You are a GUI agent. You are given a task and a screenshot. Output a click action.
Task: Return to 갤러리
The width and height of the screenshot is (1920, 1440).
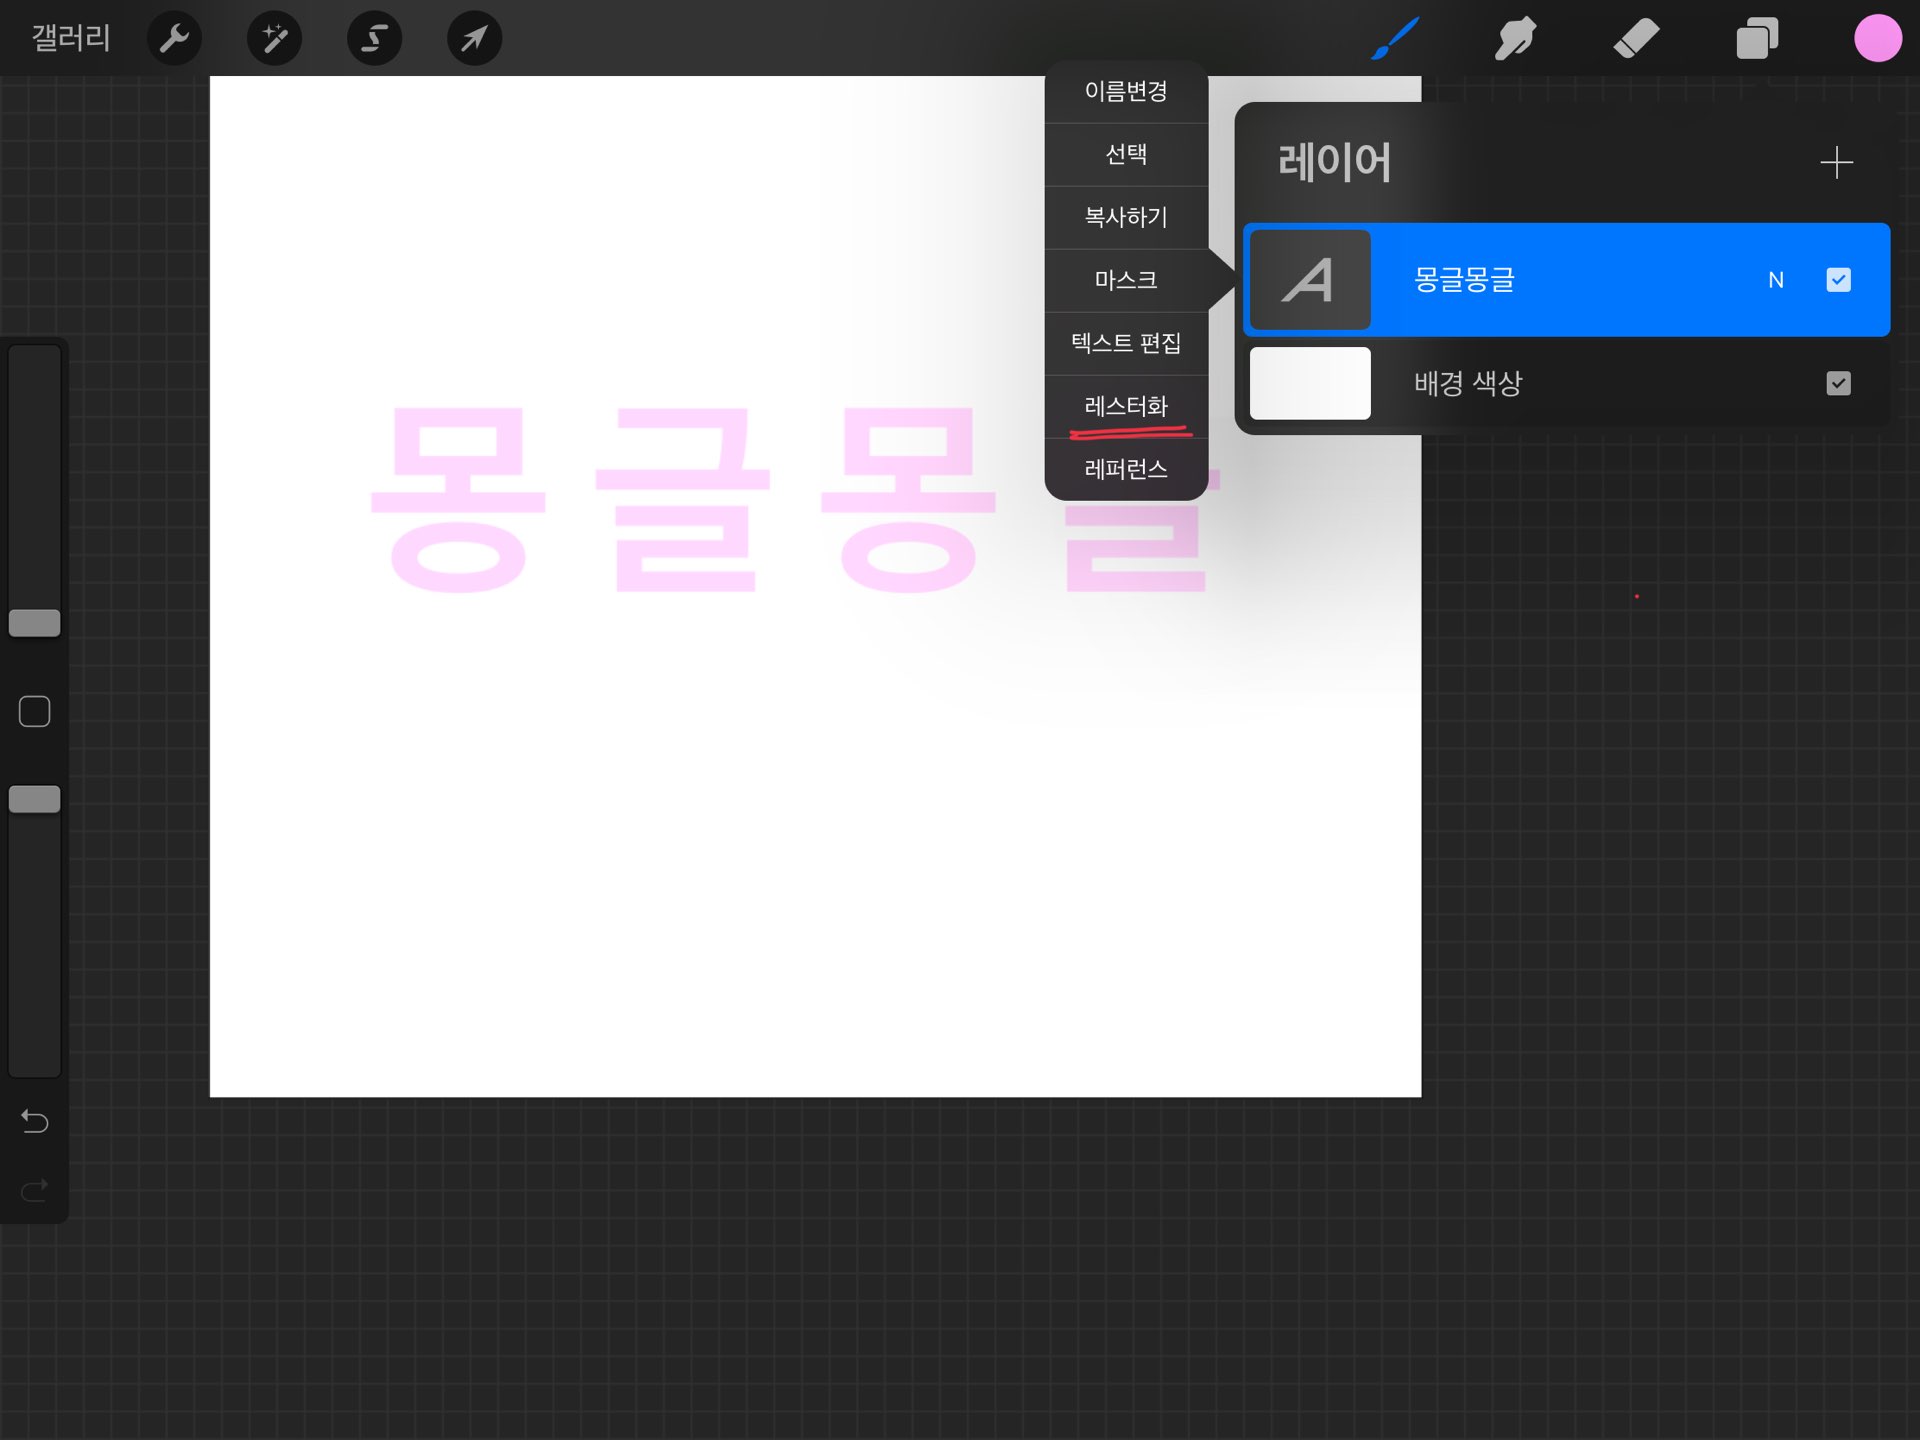(70, 38)
